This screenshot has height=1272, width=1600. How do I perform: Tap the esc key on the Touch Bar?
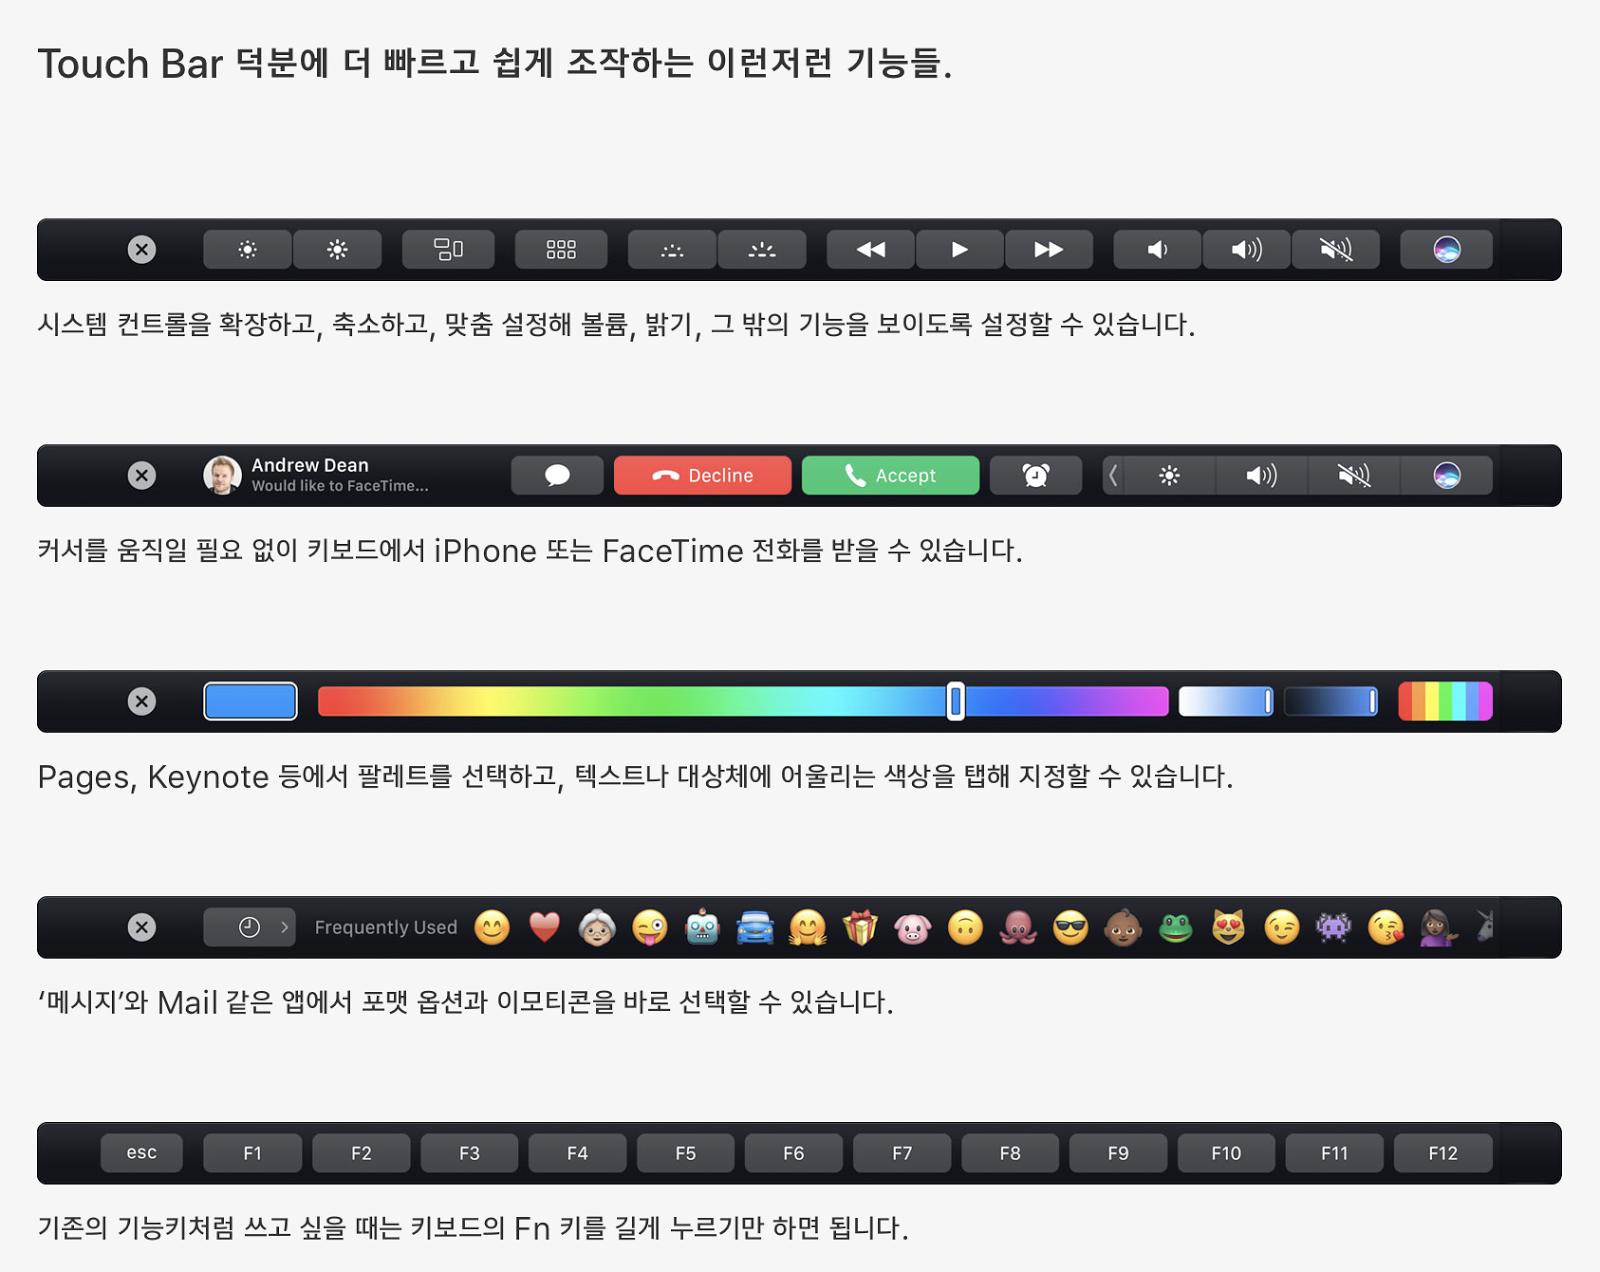[x=142, y=1154]
